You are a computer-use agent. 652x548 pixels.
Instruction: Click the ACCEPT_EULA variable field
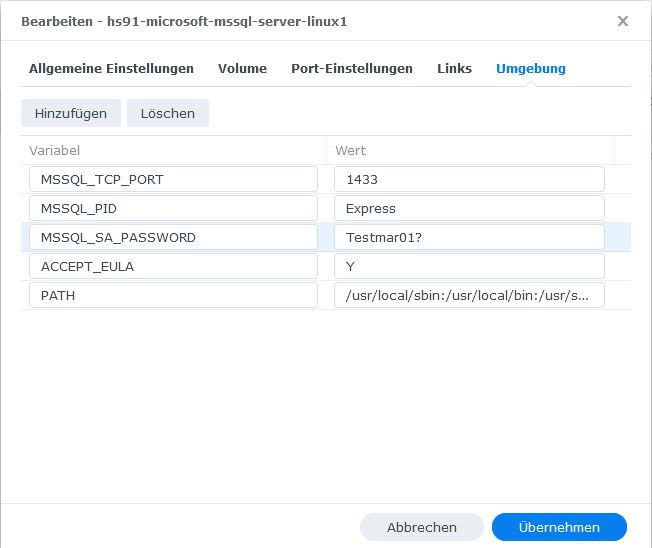tap(173, 267)
